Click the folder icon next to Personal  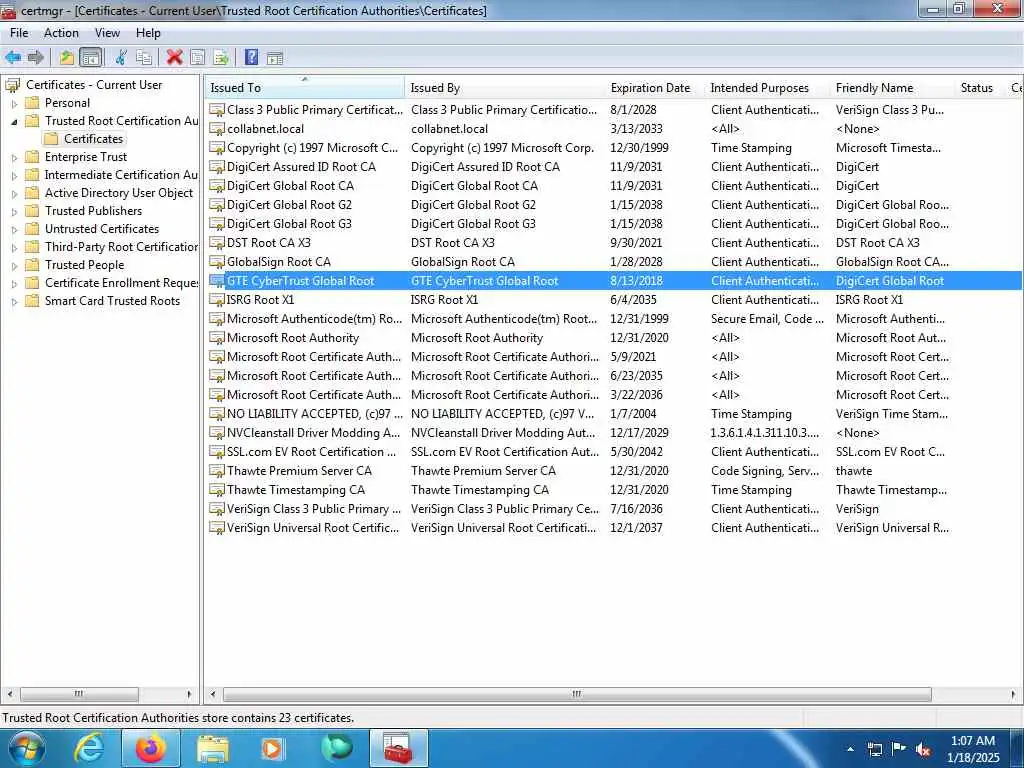[32, 103]
